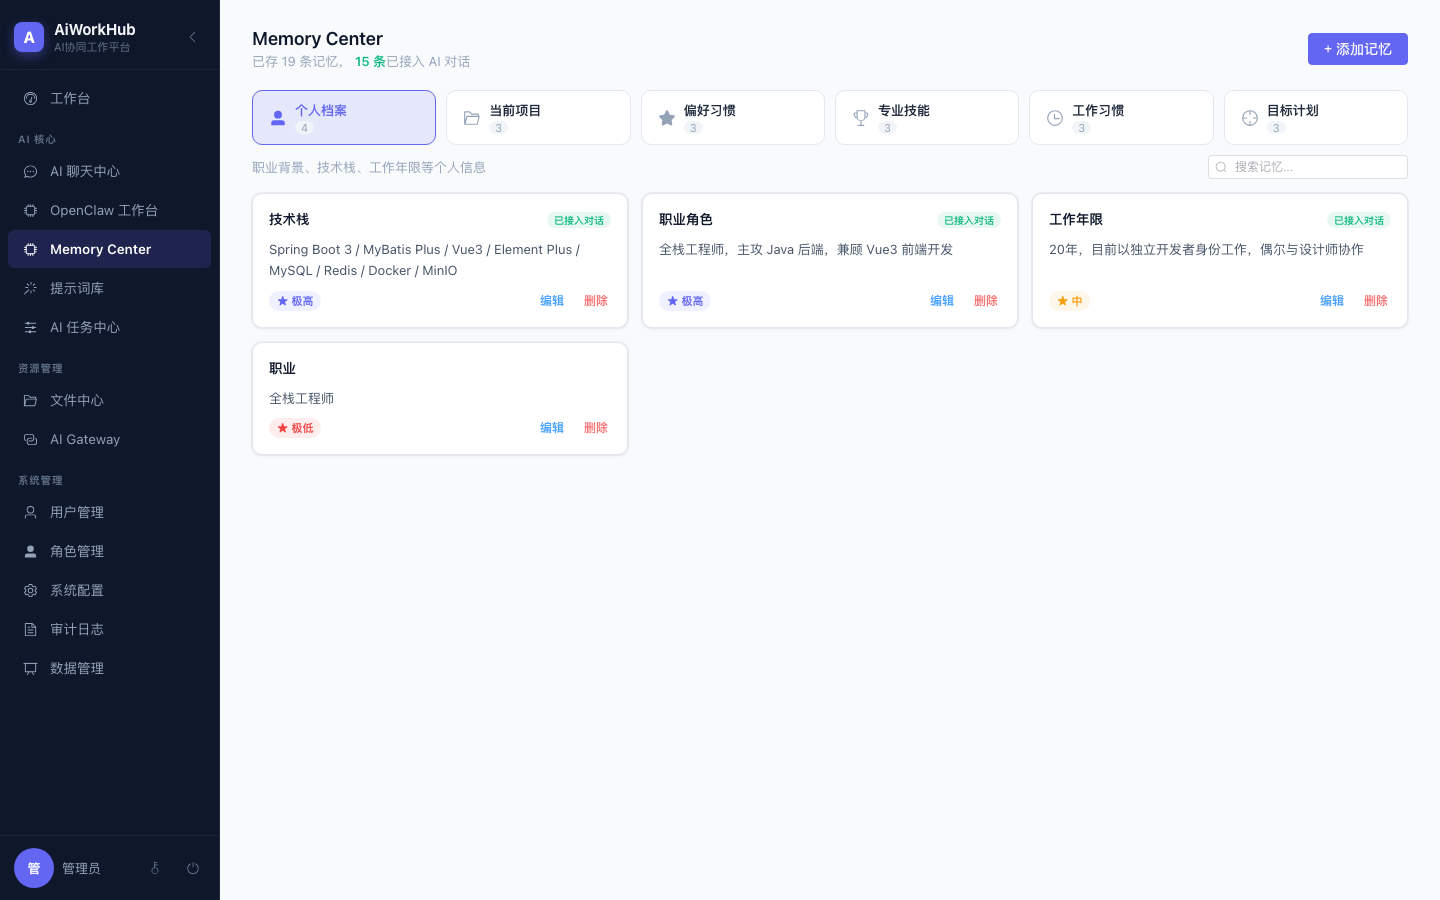The height and width of the screenshot is (900, 1440).
Task: Click the 文件中心 folder icon
Action: [x=30, y=400]
